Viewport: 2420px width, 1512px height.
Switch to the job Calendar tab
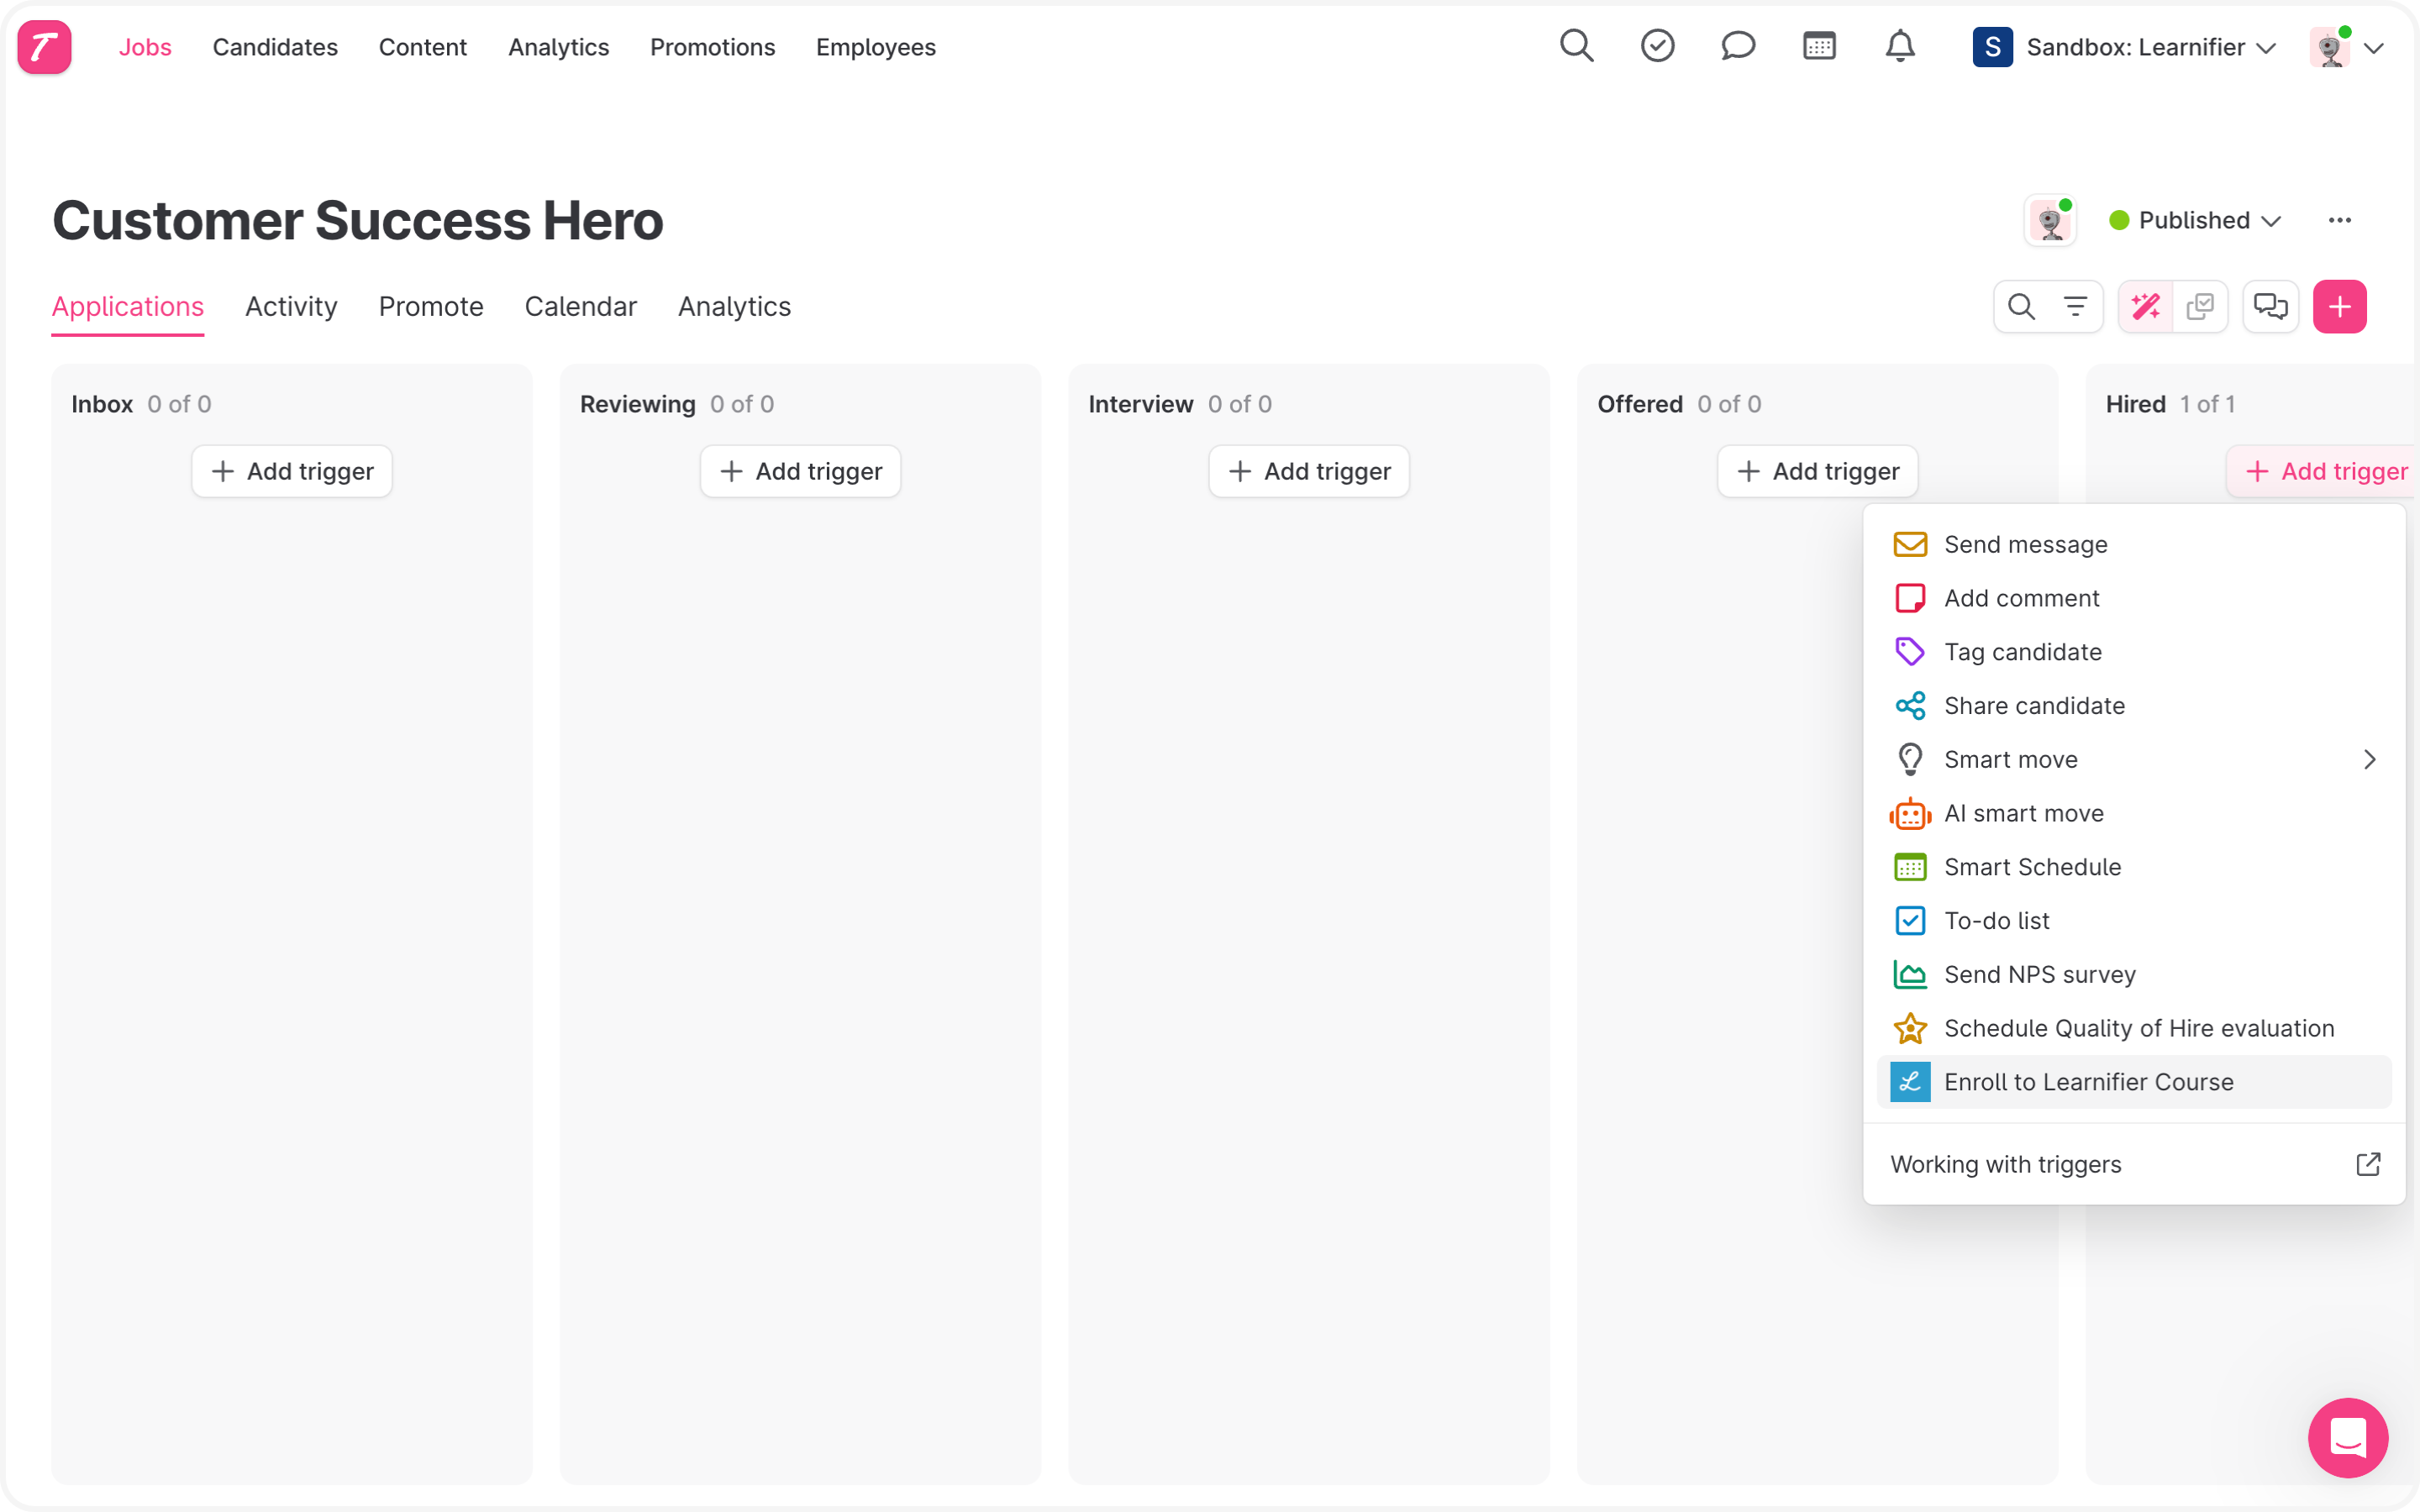pos(580,307)
